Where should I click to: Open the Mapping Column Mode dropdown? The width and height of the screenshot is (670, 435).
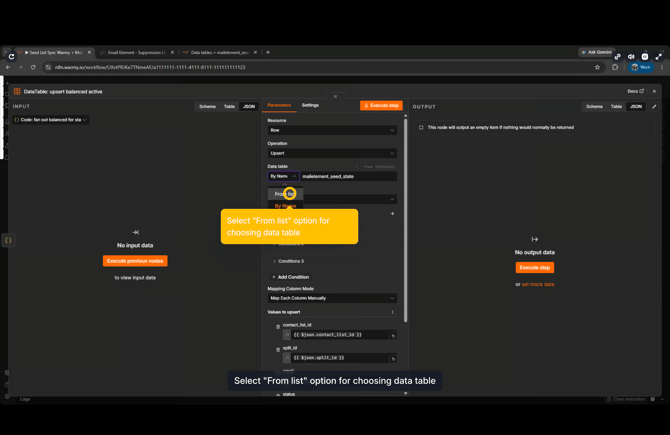[332, 298]
